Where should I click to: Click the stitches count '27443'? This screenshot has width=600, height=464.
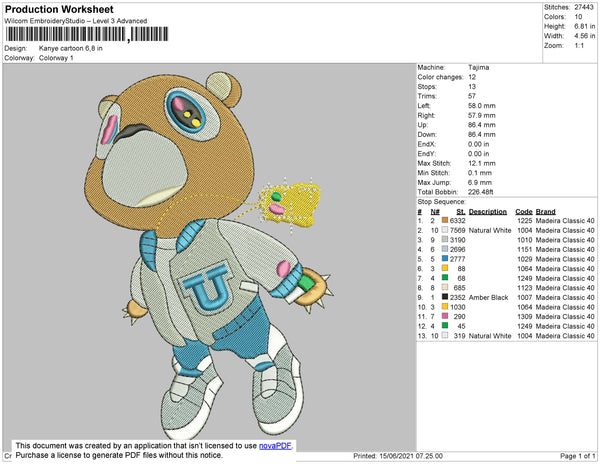tap(584, 7)
